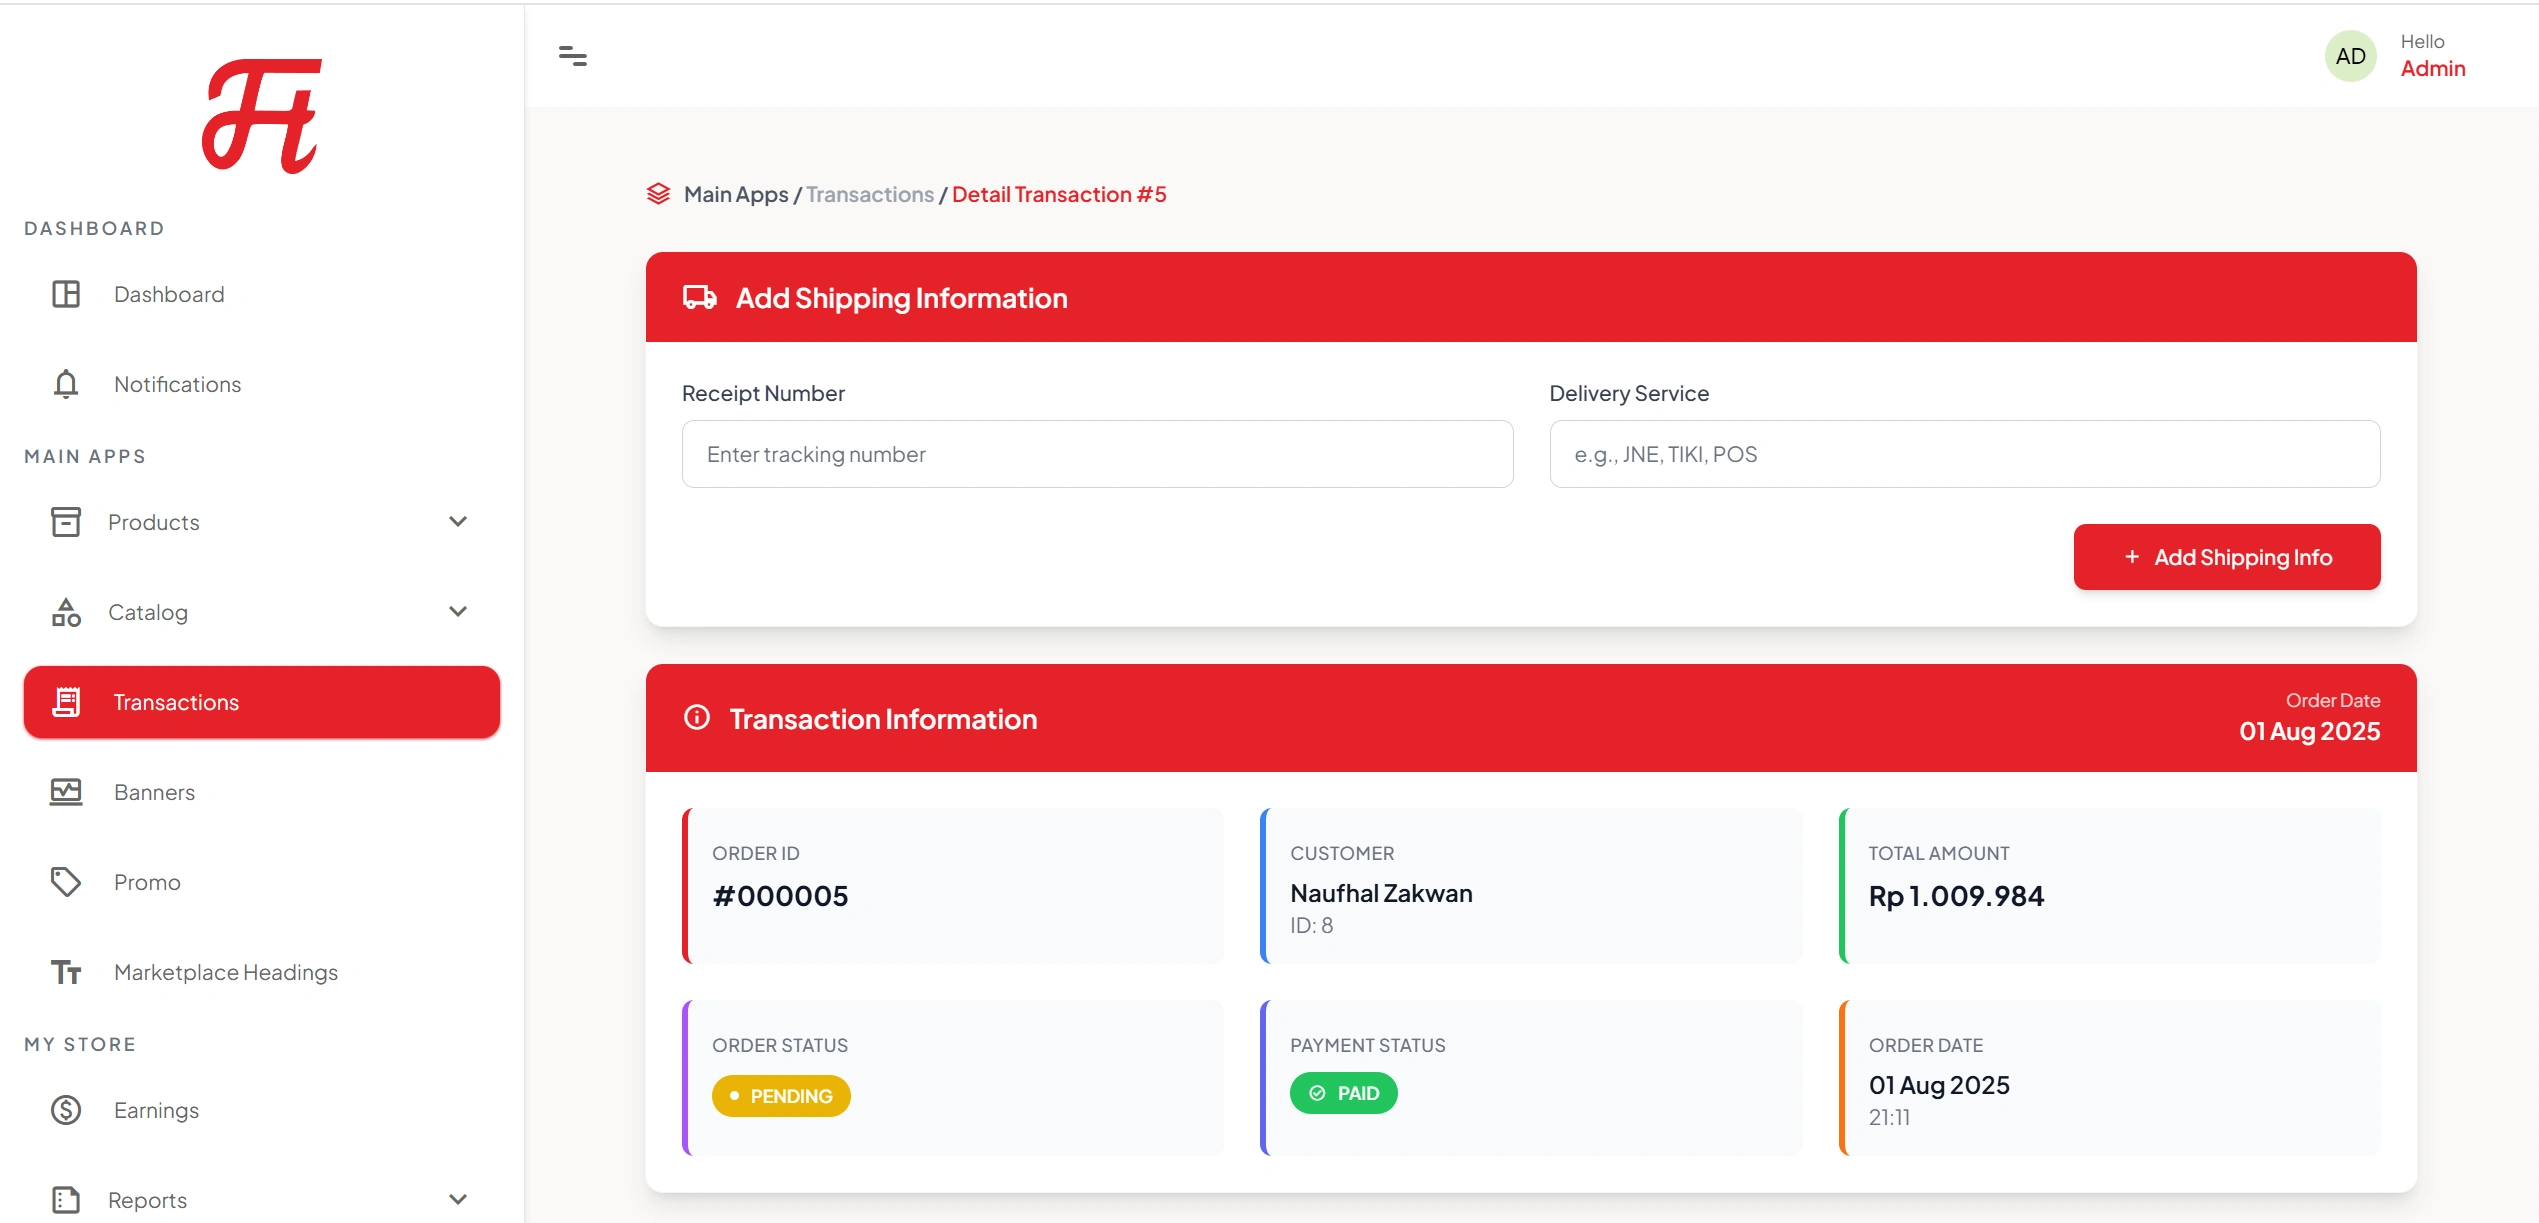Open Transactions from the breadcrumb
Image resolution: width=2539 pixels, height=1223 pixels.
click(x=868, y=194)
